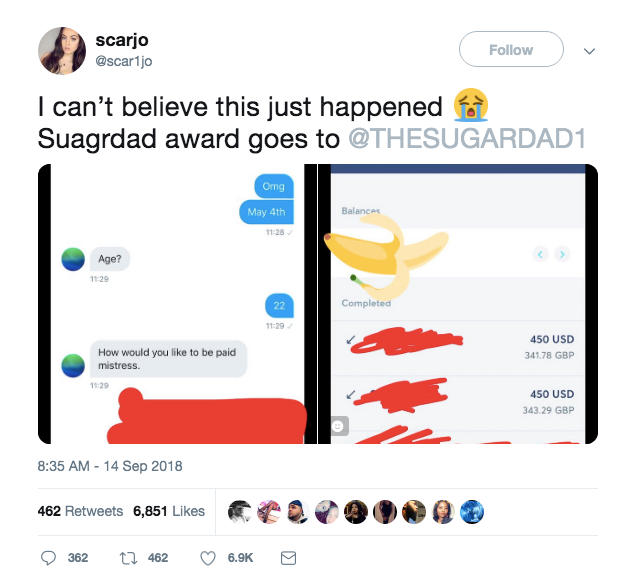Open the right payments screenshot image
This screenshot has width=633, height=580.
tap(458, 304)
